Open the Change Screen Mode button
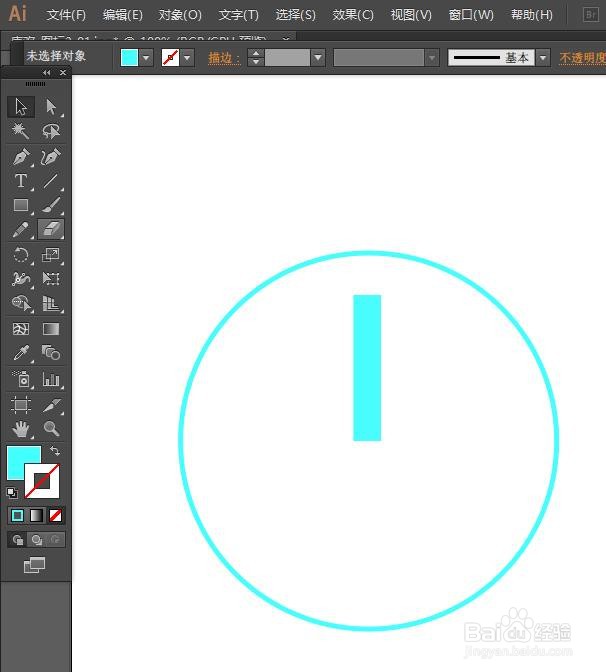The image size is (606, 672). tap(34, 565)
